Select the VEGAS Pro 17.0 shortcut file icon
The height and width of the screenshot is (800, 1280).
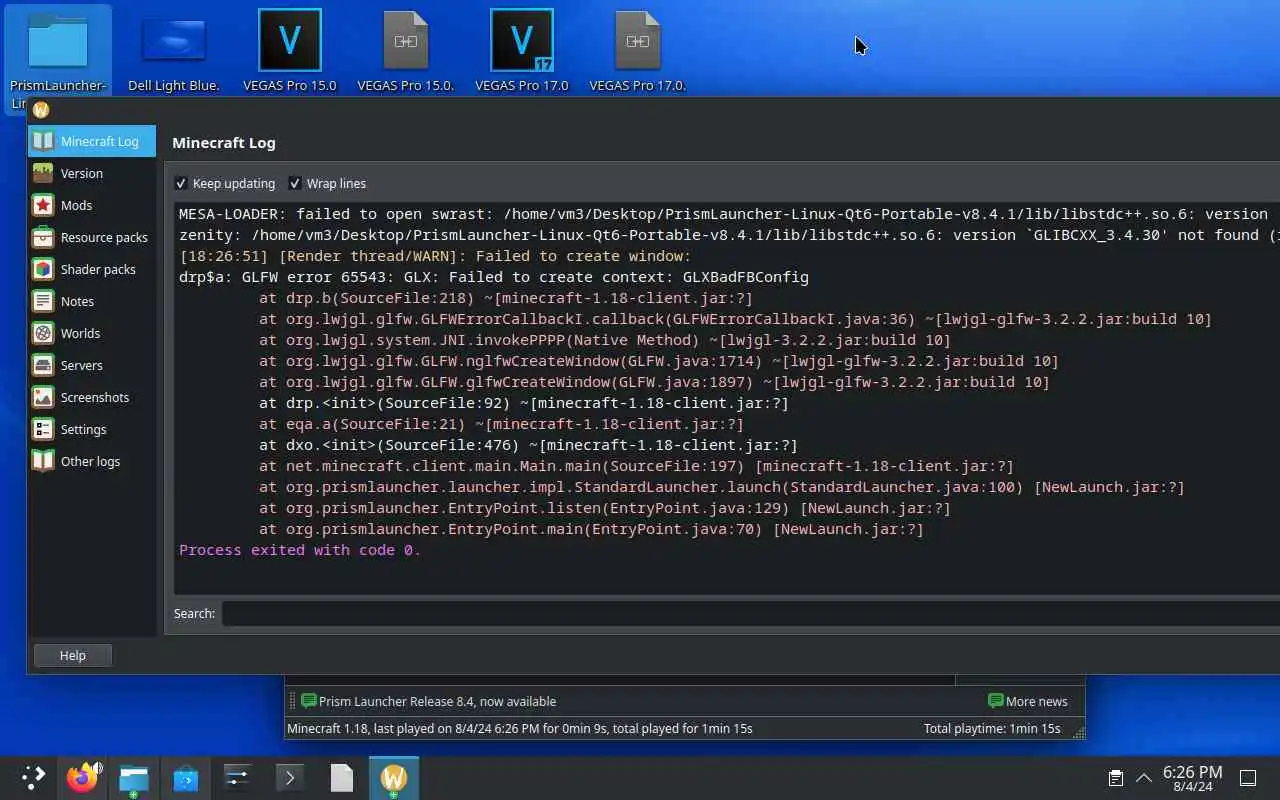(x=638, y=52)
